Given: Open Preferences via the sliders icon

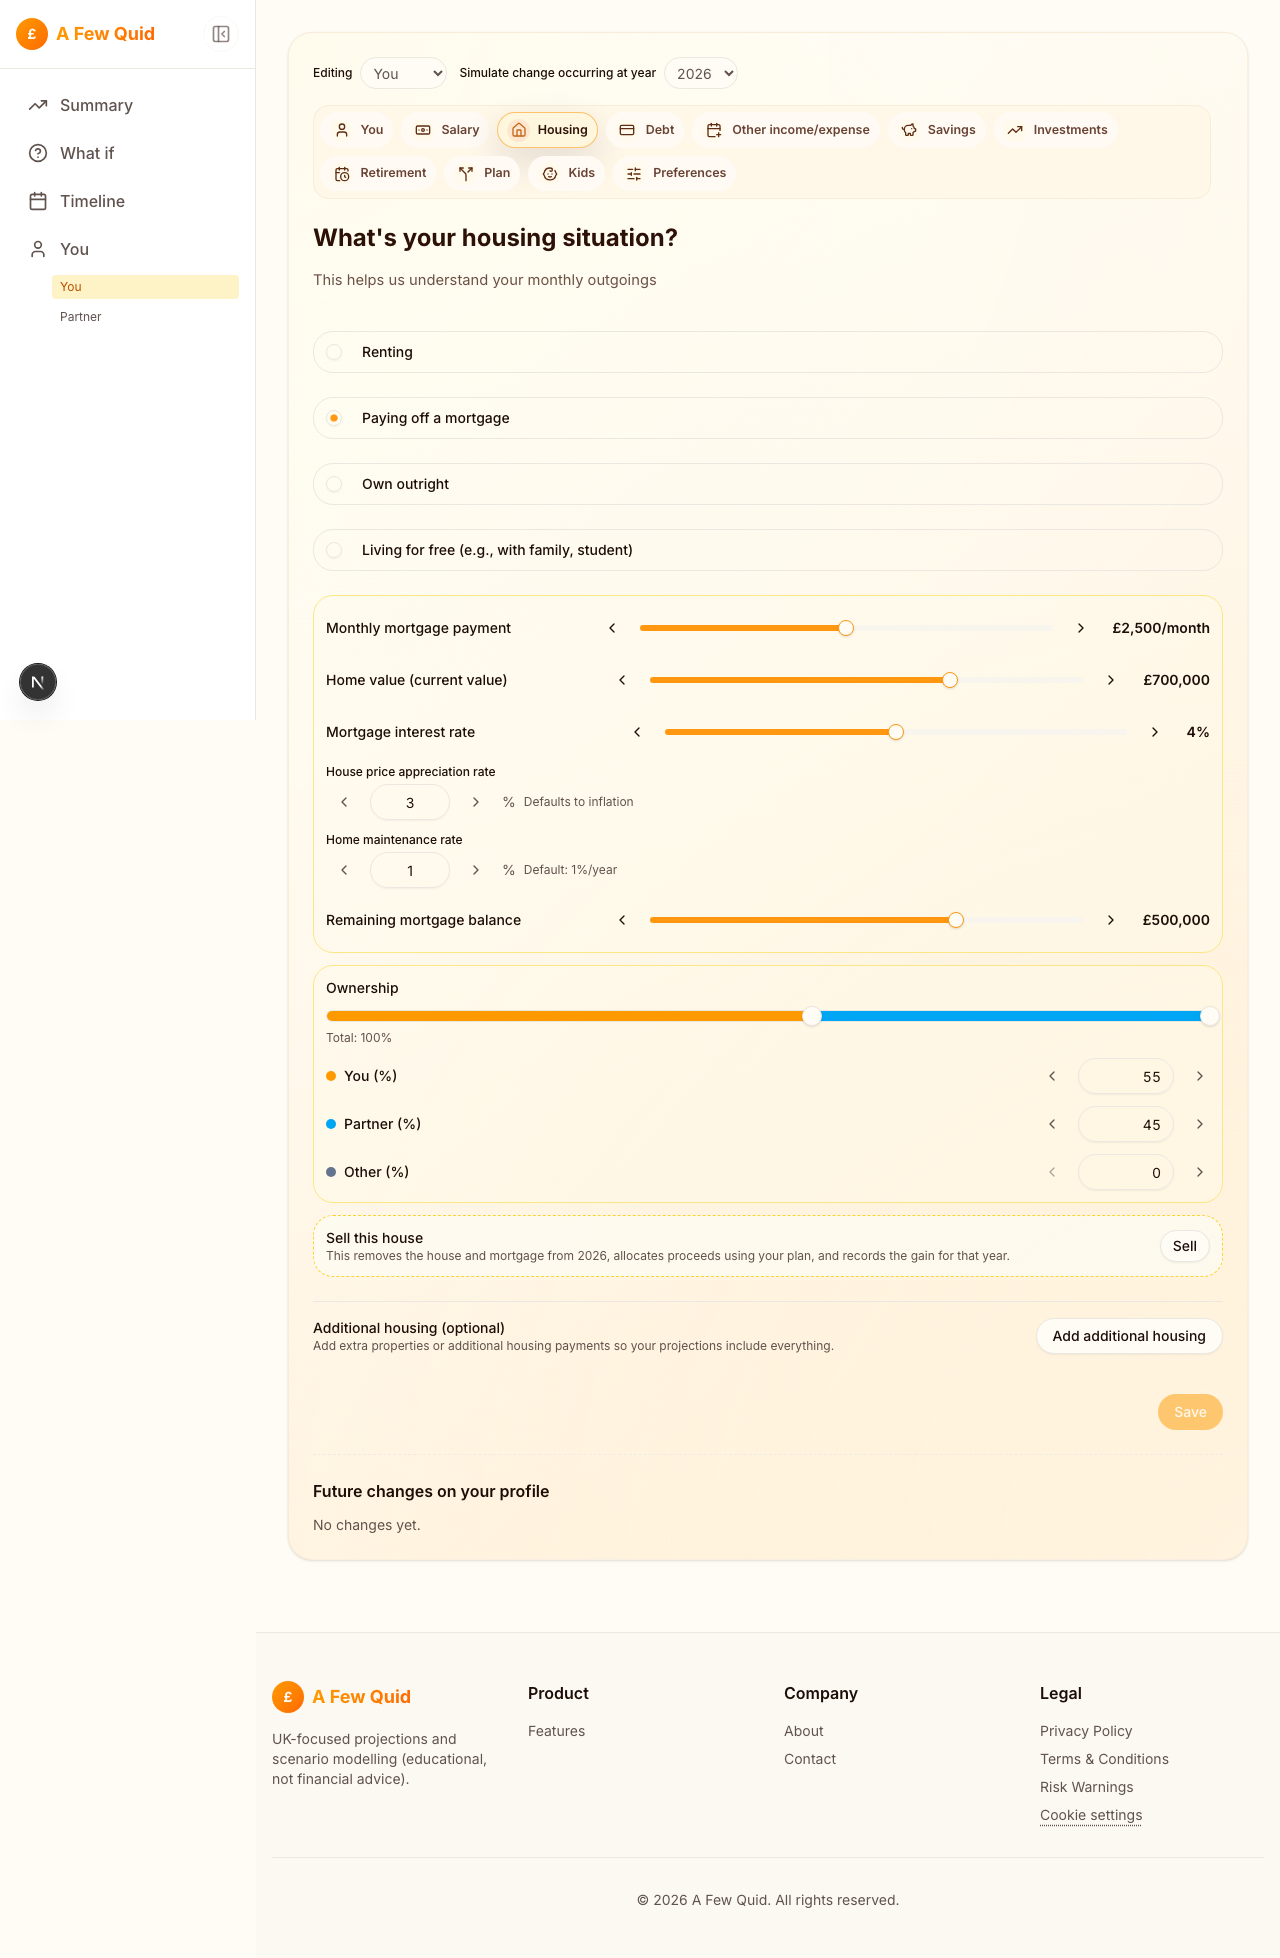Looking at the screenshot, I should [x=633, y=173].
